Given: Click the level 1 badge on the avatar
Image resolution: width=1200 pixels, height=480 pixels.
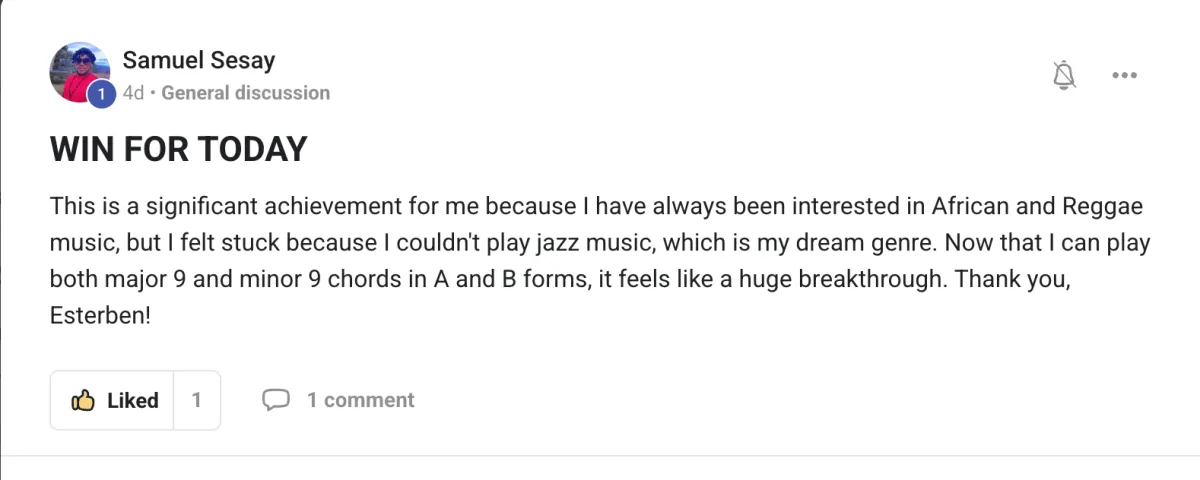Looking at the screenshot, I should click(101, 94).
